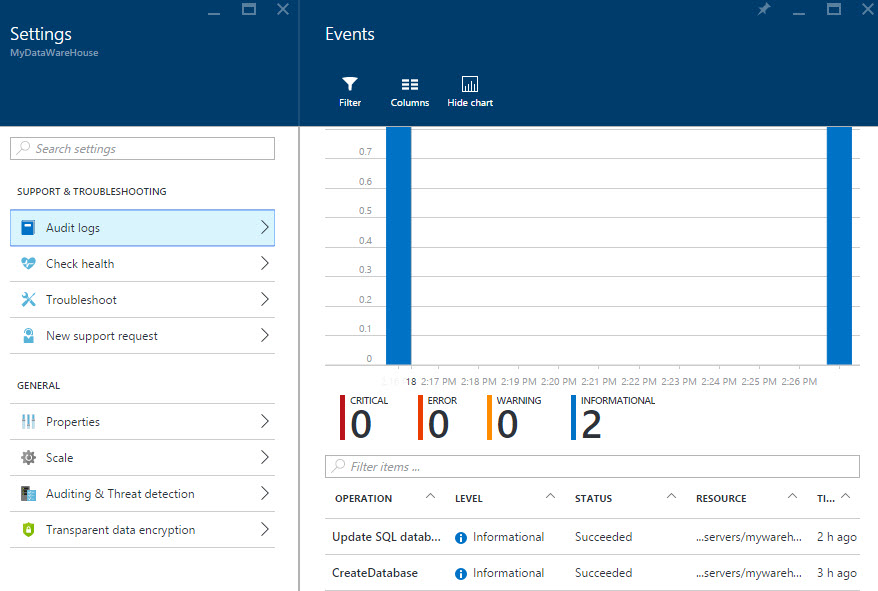878x591 pixels.
Task: Click the New support request icon
Action: (28, 336)
